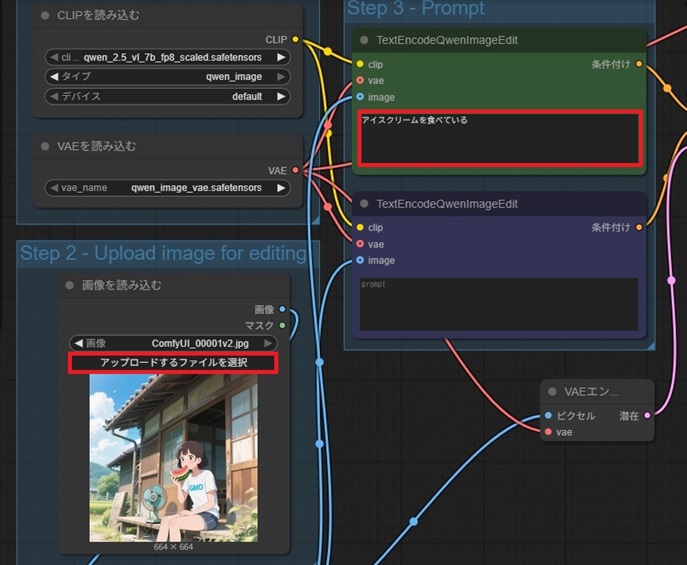Click the blue ピクセル input connector
Viewport: 687px width, 565px height.
point(548,415)
